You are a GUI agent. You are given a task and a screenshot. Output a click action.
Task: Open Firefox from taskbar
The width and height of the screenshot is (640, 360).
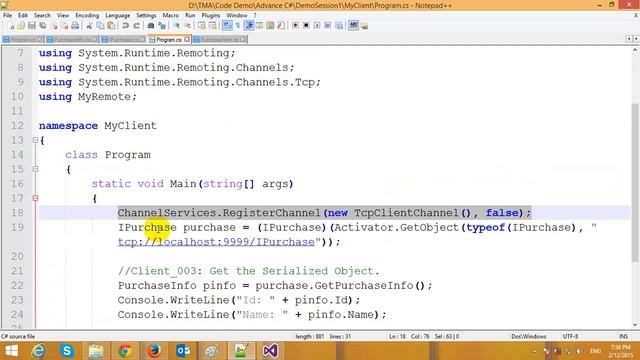(x=154, y=351)
